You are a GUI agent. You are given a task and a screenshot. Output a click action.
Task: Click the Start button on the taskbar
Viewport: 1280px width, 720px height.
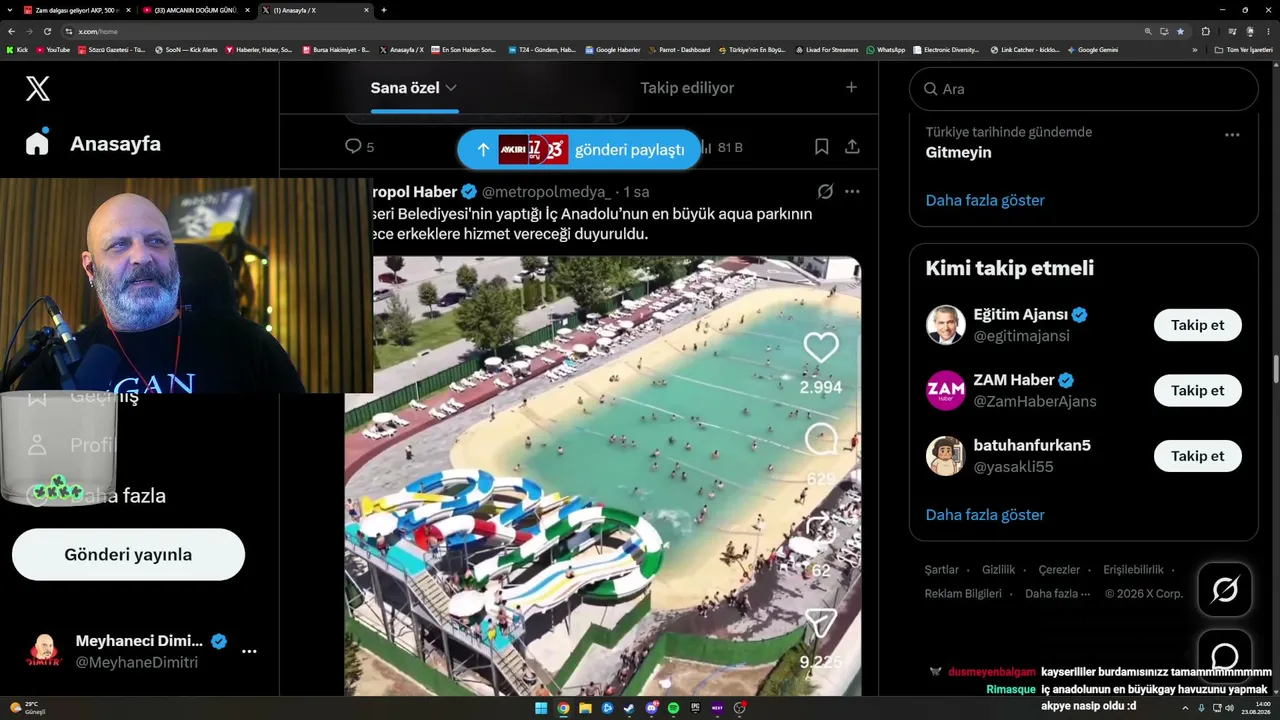point(541,708)
